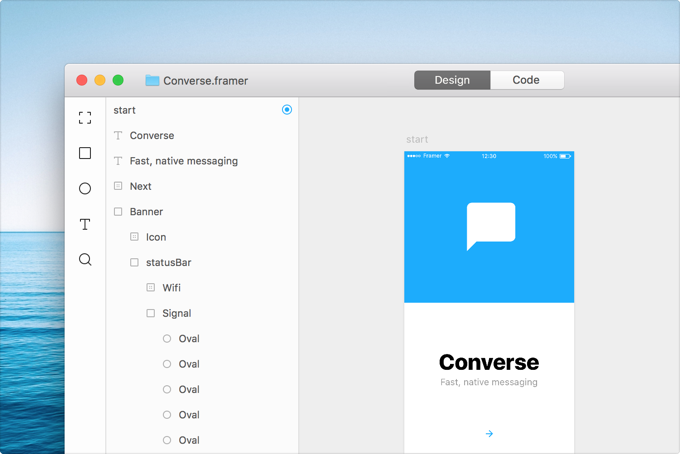The width and height of the screenshot is (680, 454).
Task: Select the Converse text layer
Action: point(202,135)
